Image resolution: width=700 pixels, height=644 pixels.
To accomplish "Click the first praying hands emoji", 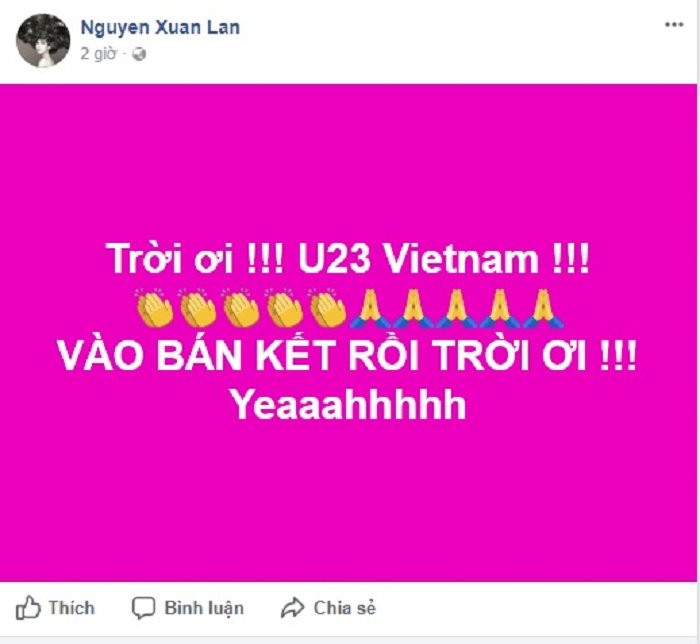I will 370,309.
